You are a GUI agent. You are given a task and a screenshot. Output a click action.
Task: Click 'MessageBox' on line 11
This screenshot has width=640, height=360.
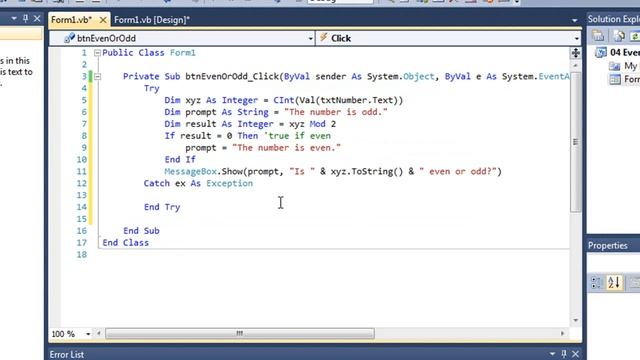(190, 171)
